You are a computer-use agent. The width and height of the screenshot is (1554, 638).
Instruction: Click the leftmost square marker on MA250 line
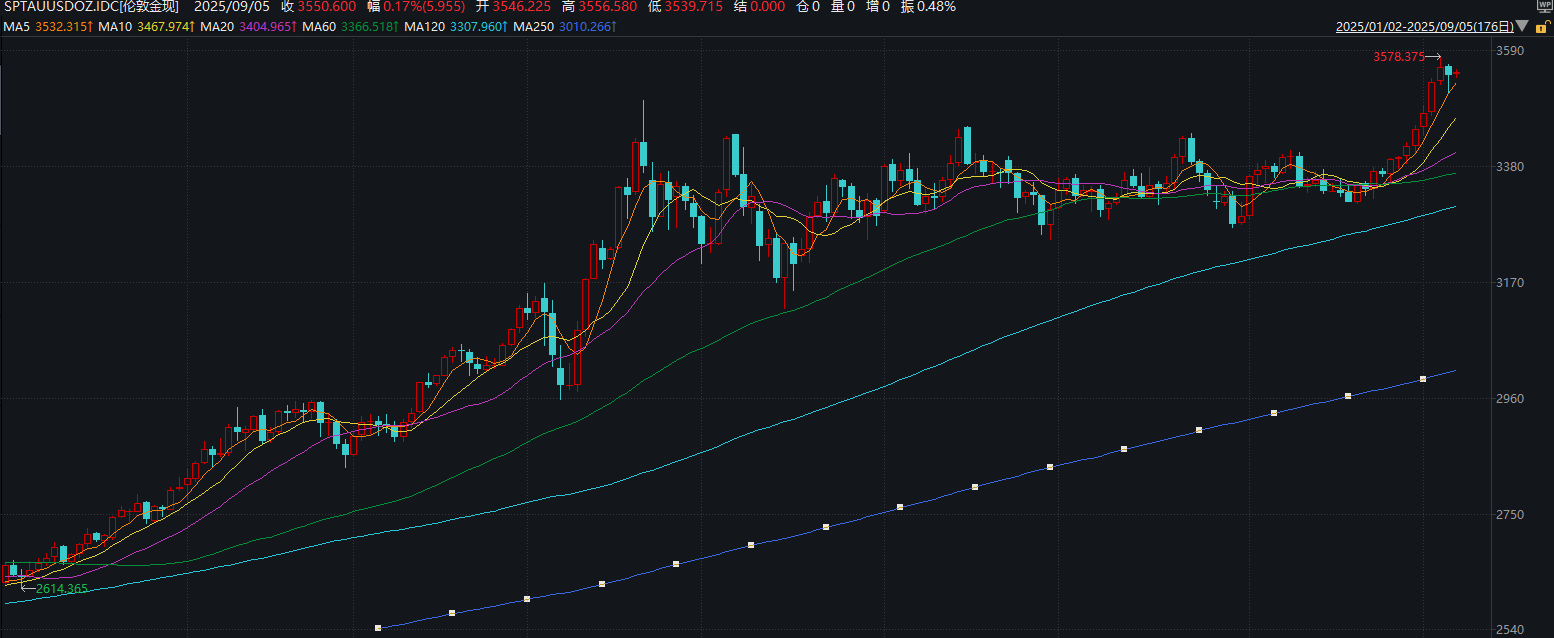pyautogui.click(x=378, y=628)
